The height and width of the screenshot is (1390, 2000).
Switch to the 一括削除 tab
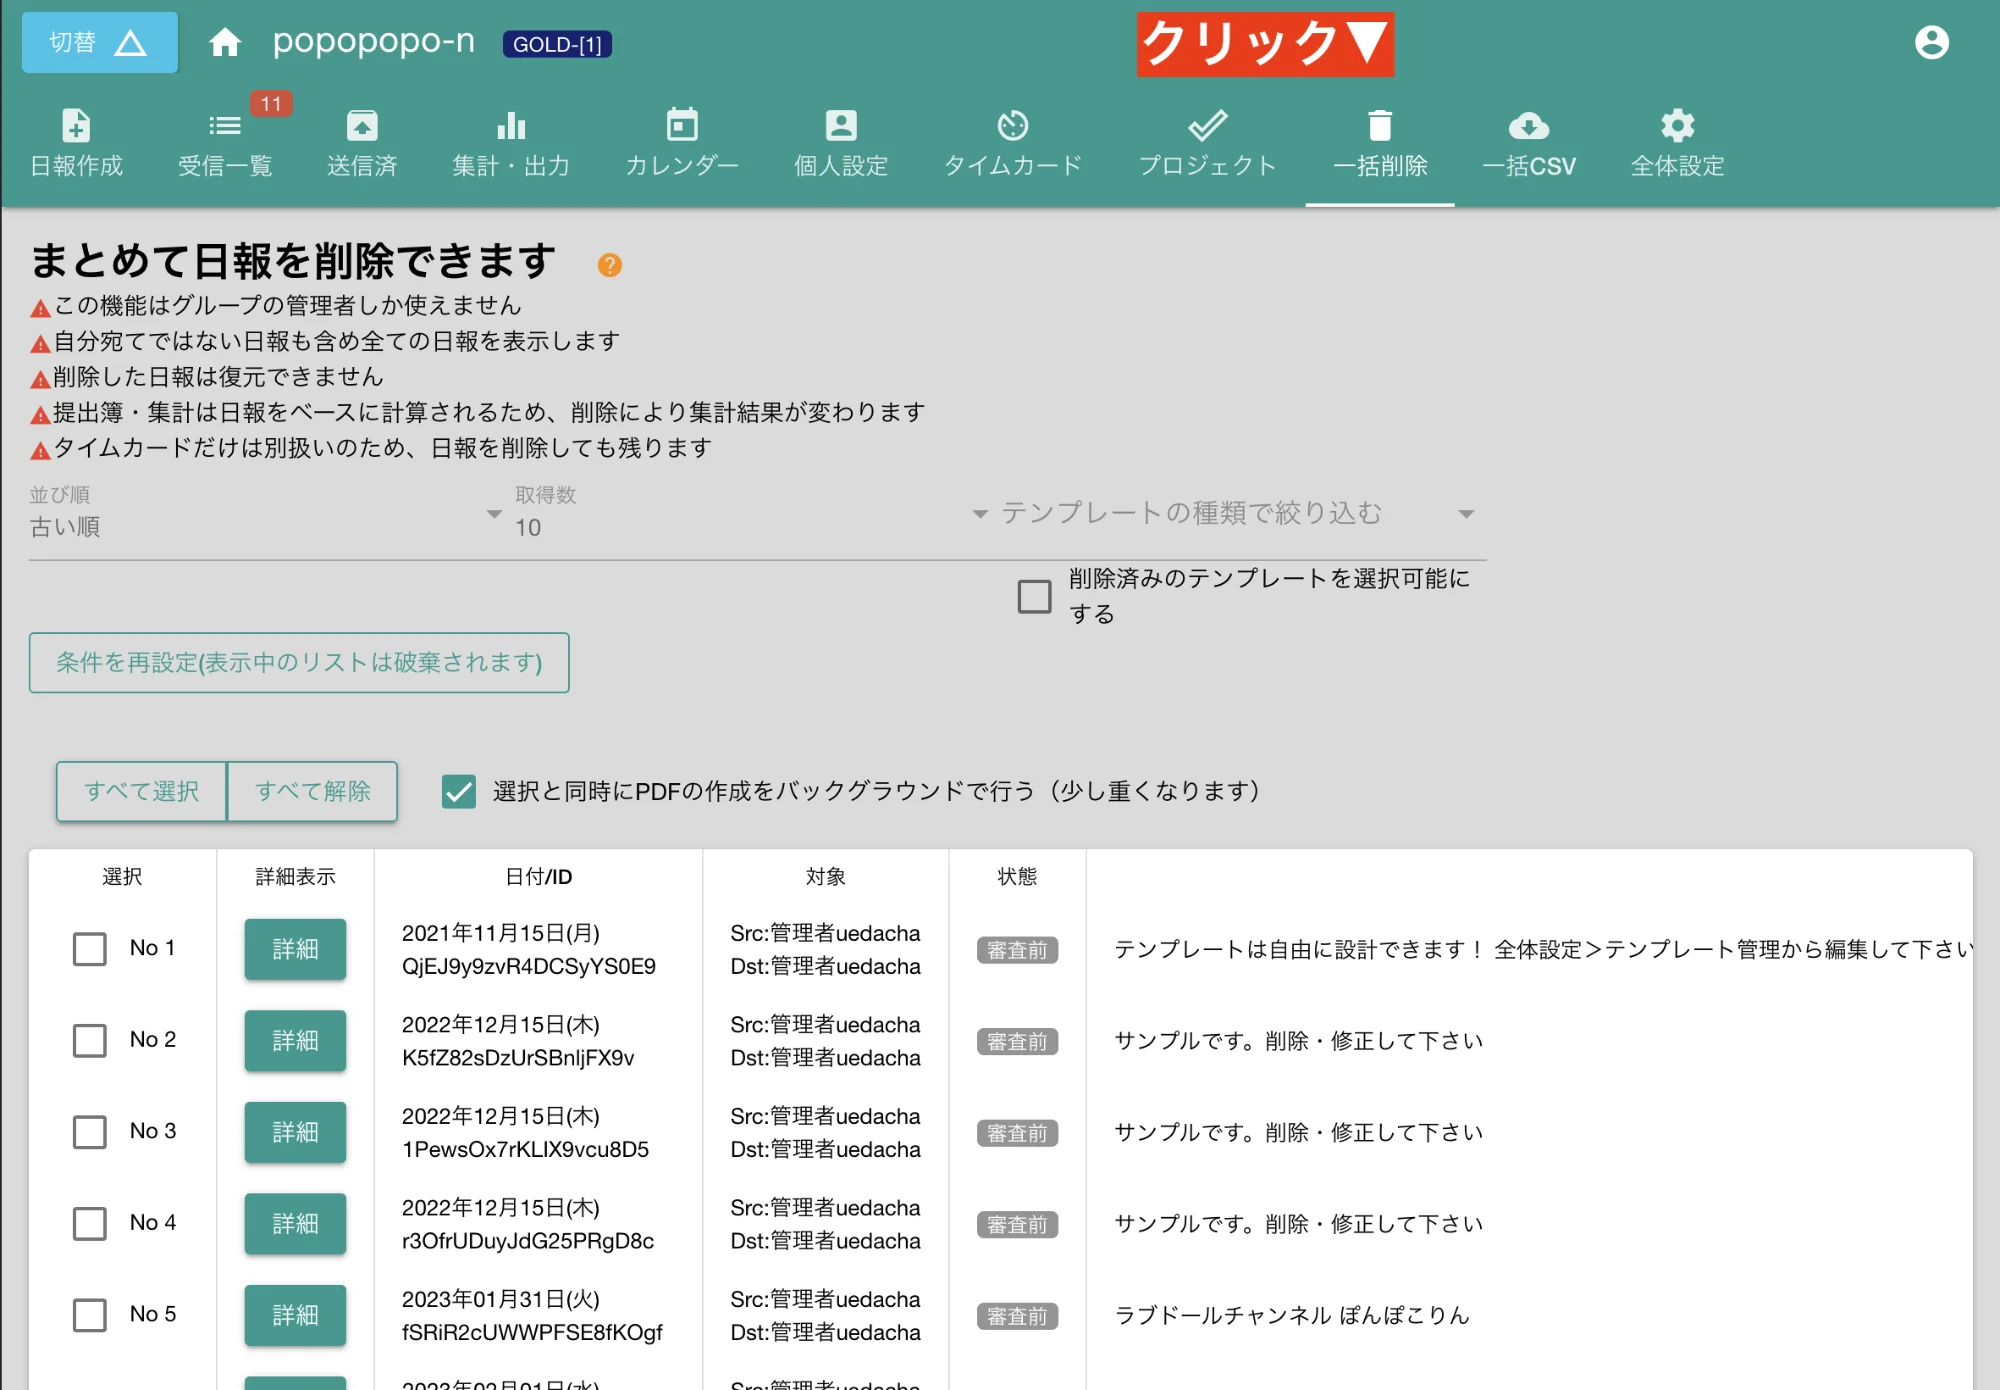(1379, 140)
